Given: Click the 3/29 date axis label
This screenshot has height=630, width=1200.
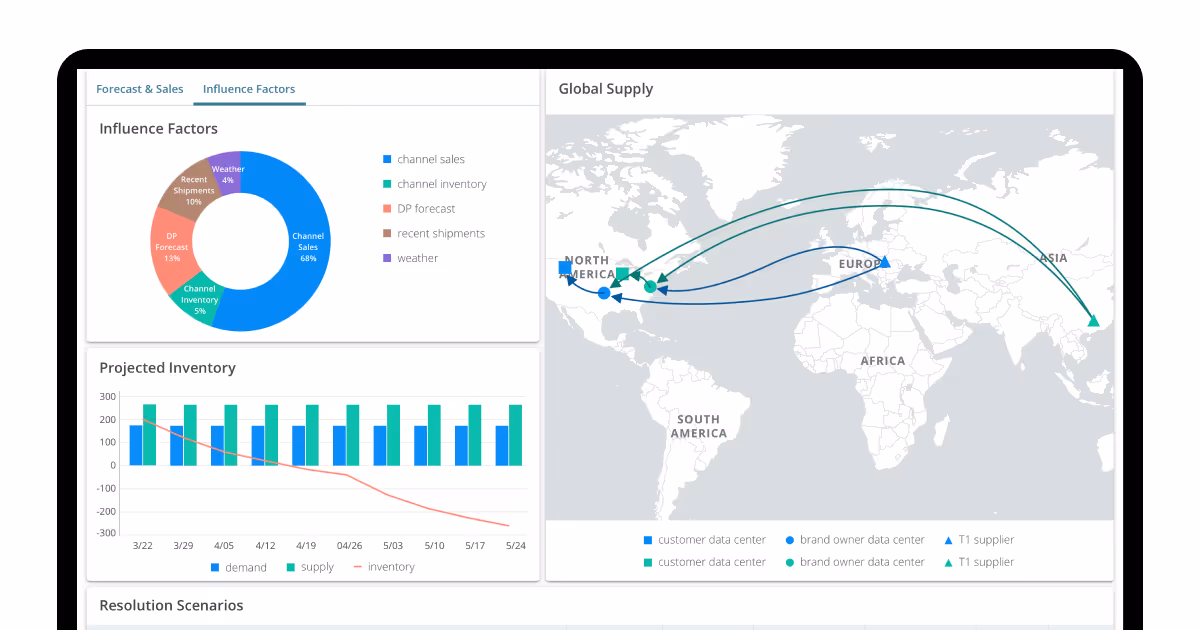Looking at the screenshot, I should point(183,546).
